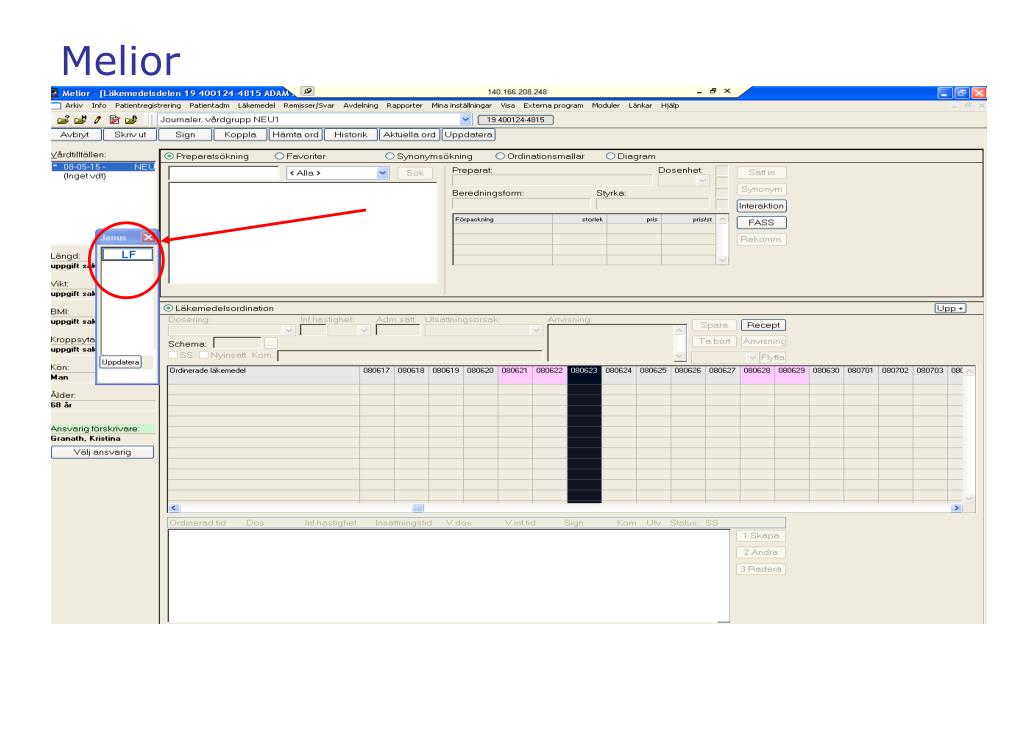1023x739 pixels.
Task: Click the Uppdatera button in top toolbar
Action: click(468, 134)
